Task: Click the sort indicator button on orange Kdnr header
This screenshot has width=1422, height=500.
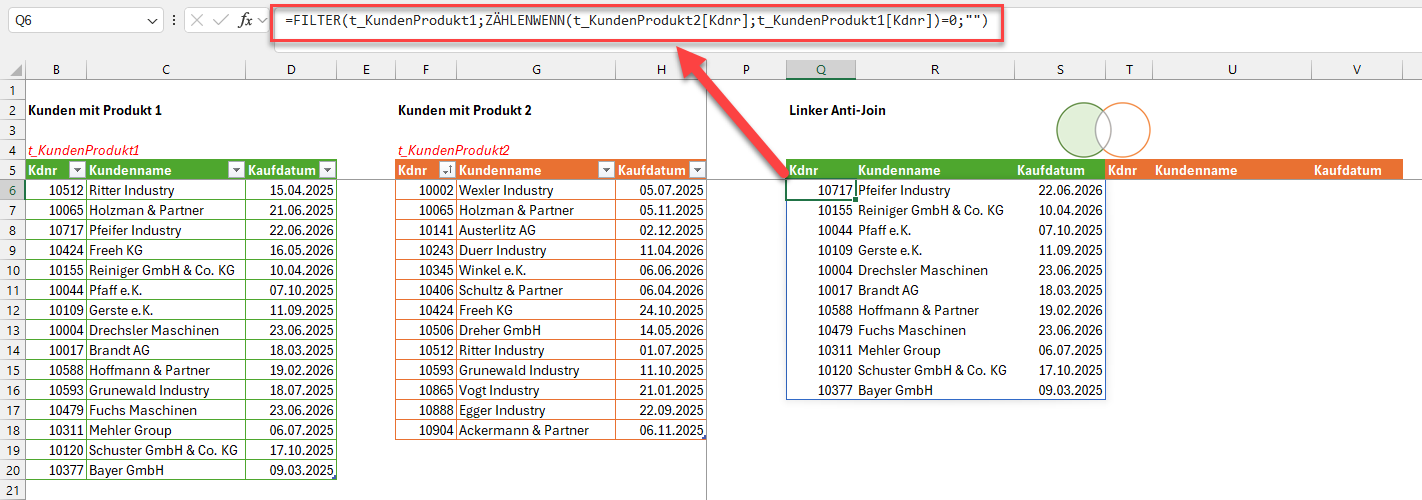Action: [x=447, y=170]
